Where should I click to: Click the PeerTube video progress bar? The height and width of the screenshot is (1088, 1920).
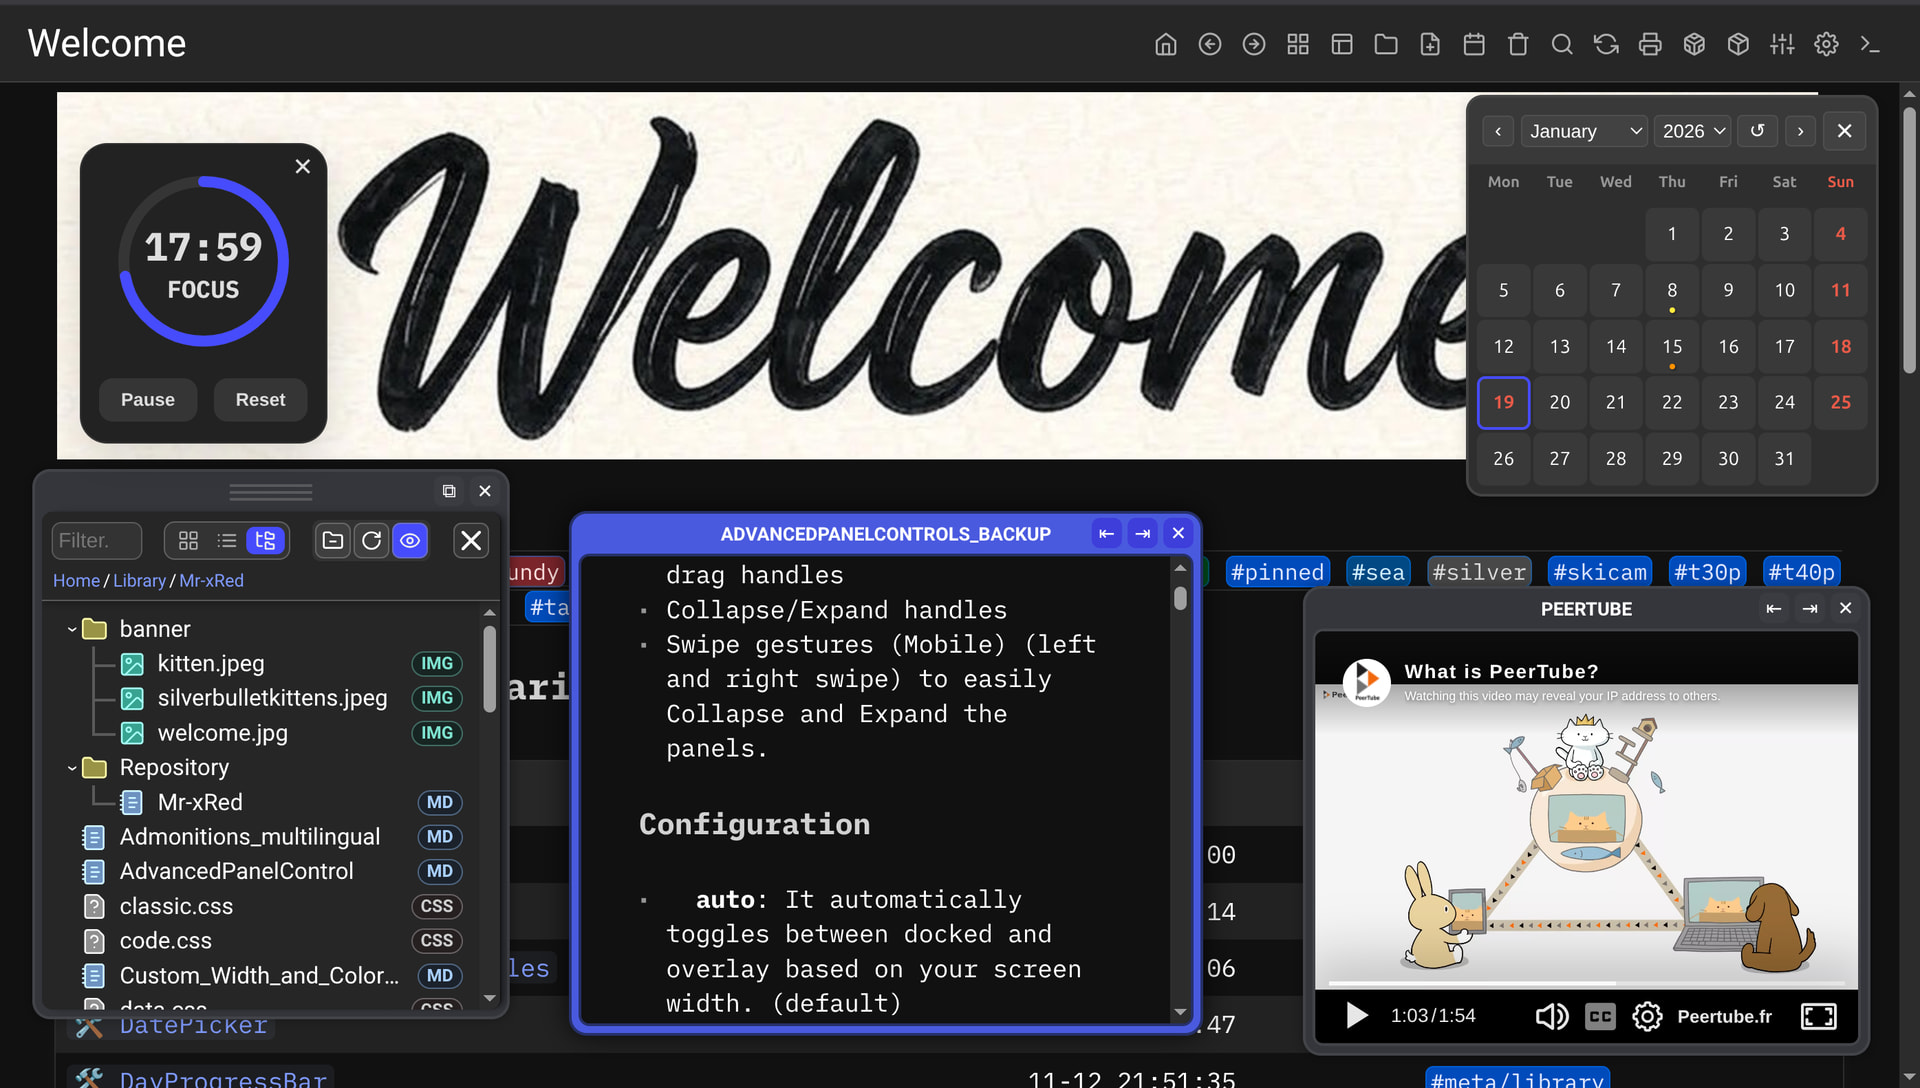[1586, 984]
